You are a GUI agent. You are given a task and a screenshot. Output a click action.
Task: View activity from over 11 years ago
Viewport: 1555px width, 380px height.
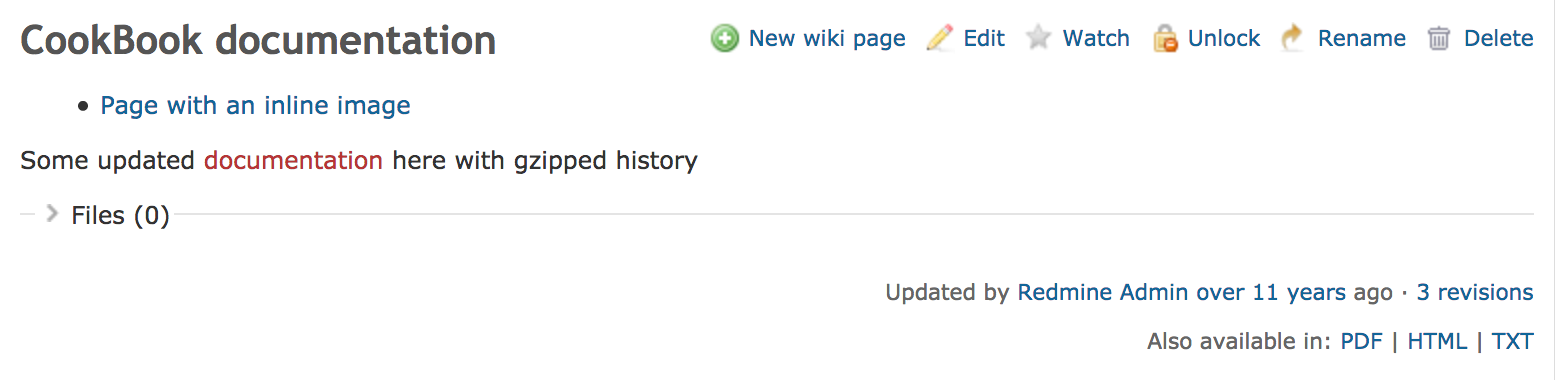[x=1271, y=293]
